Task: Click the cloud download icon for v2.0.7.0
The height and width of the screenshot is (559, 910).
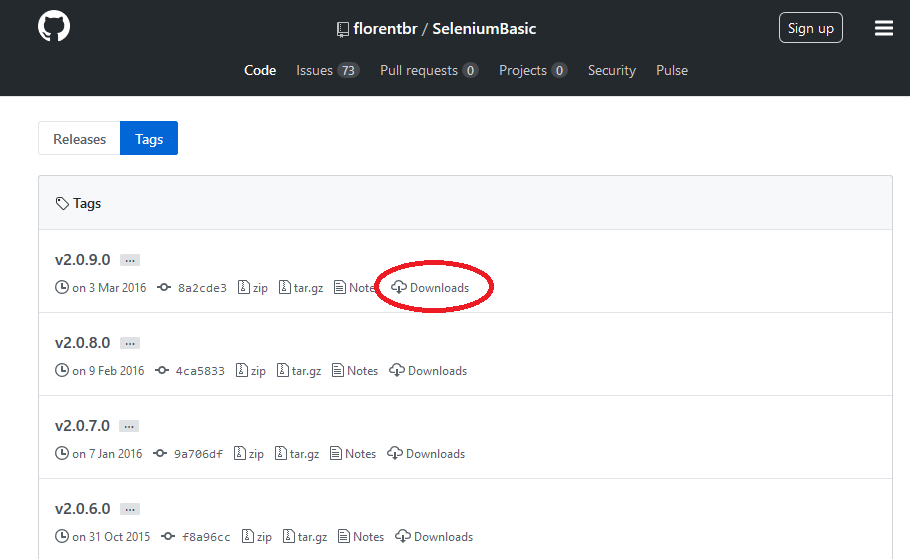Action: pyautogui.click(x=395, y=453)
